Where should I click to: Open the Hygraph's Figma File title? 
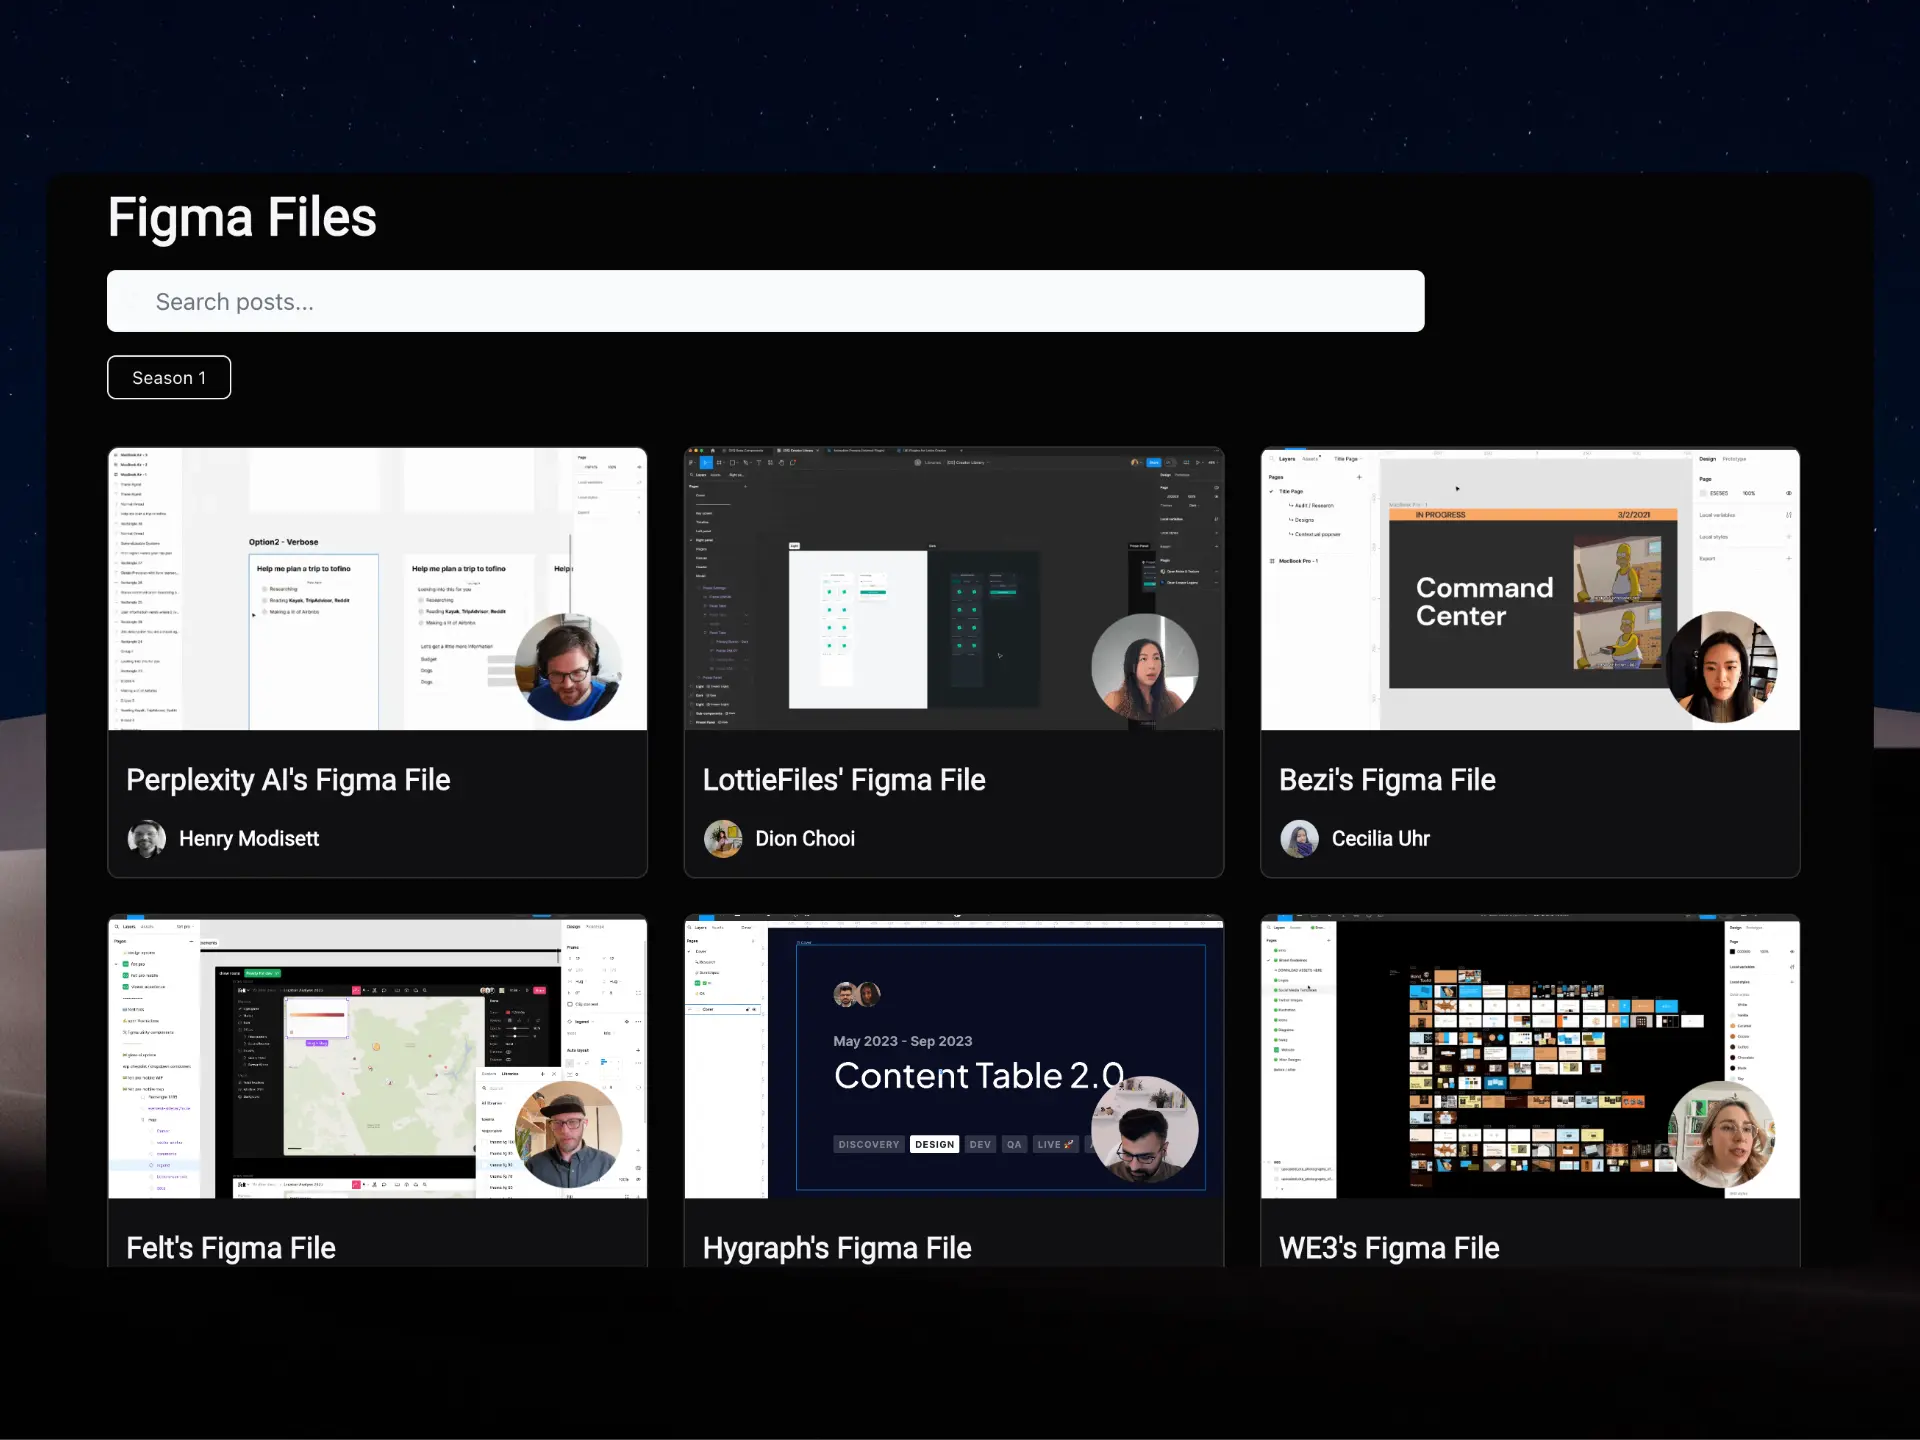837,1248
